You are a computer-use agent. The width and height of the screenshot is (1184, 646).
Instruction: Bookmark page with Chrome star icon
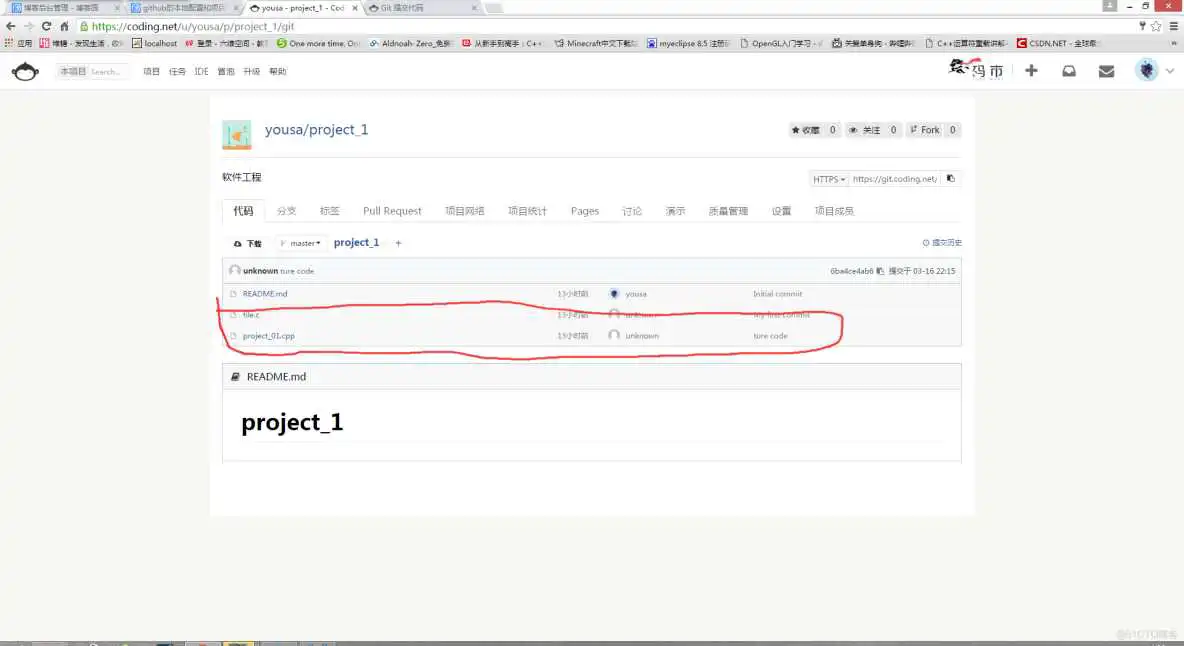[1156, 26]
